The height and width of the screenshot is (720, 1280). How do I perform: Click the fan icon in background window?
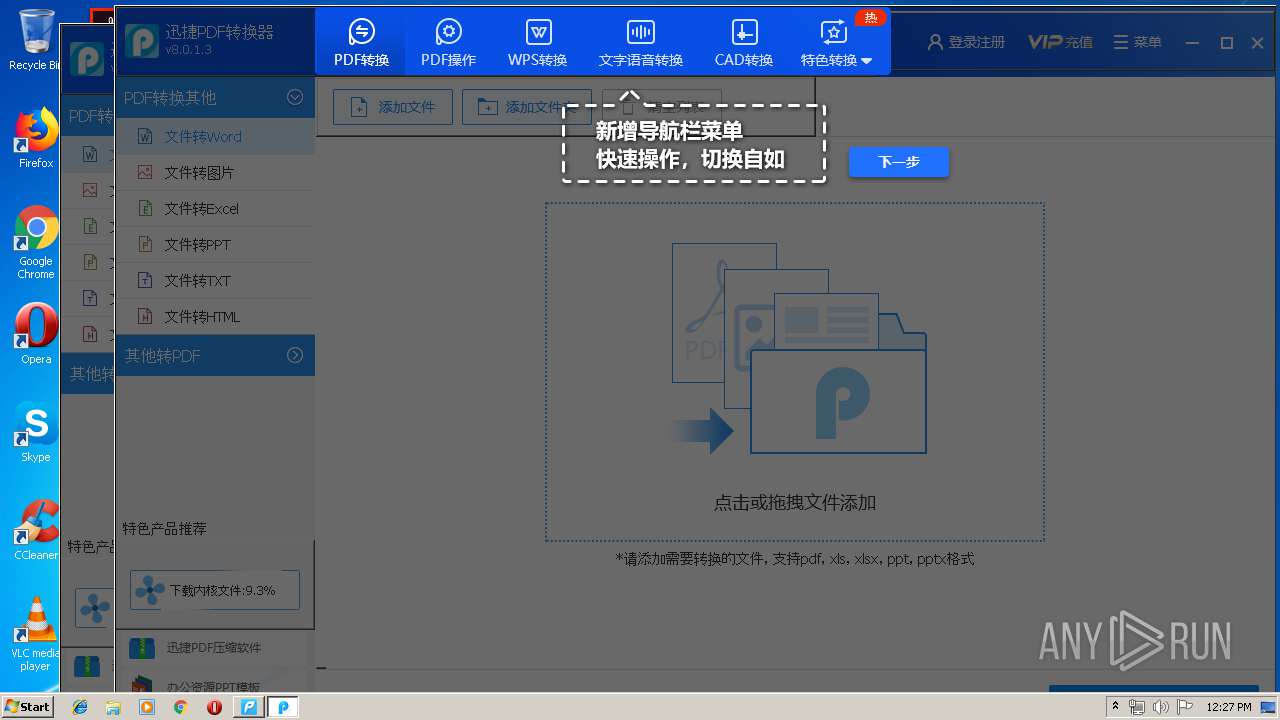point(95,606)
